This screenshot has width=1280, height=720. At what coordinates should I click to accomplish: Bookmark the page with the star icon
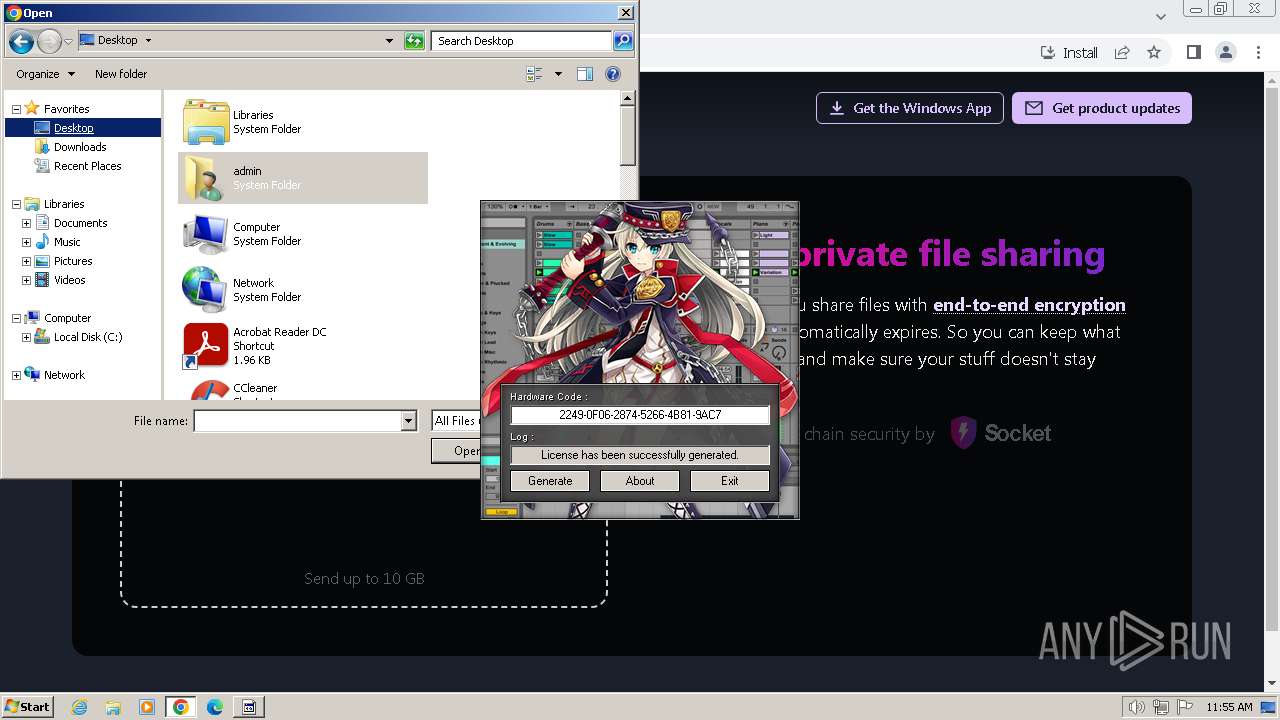(1154, 53)
